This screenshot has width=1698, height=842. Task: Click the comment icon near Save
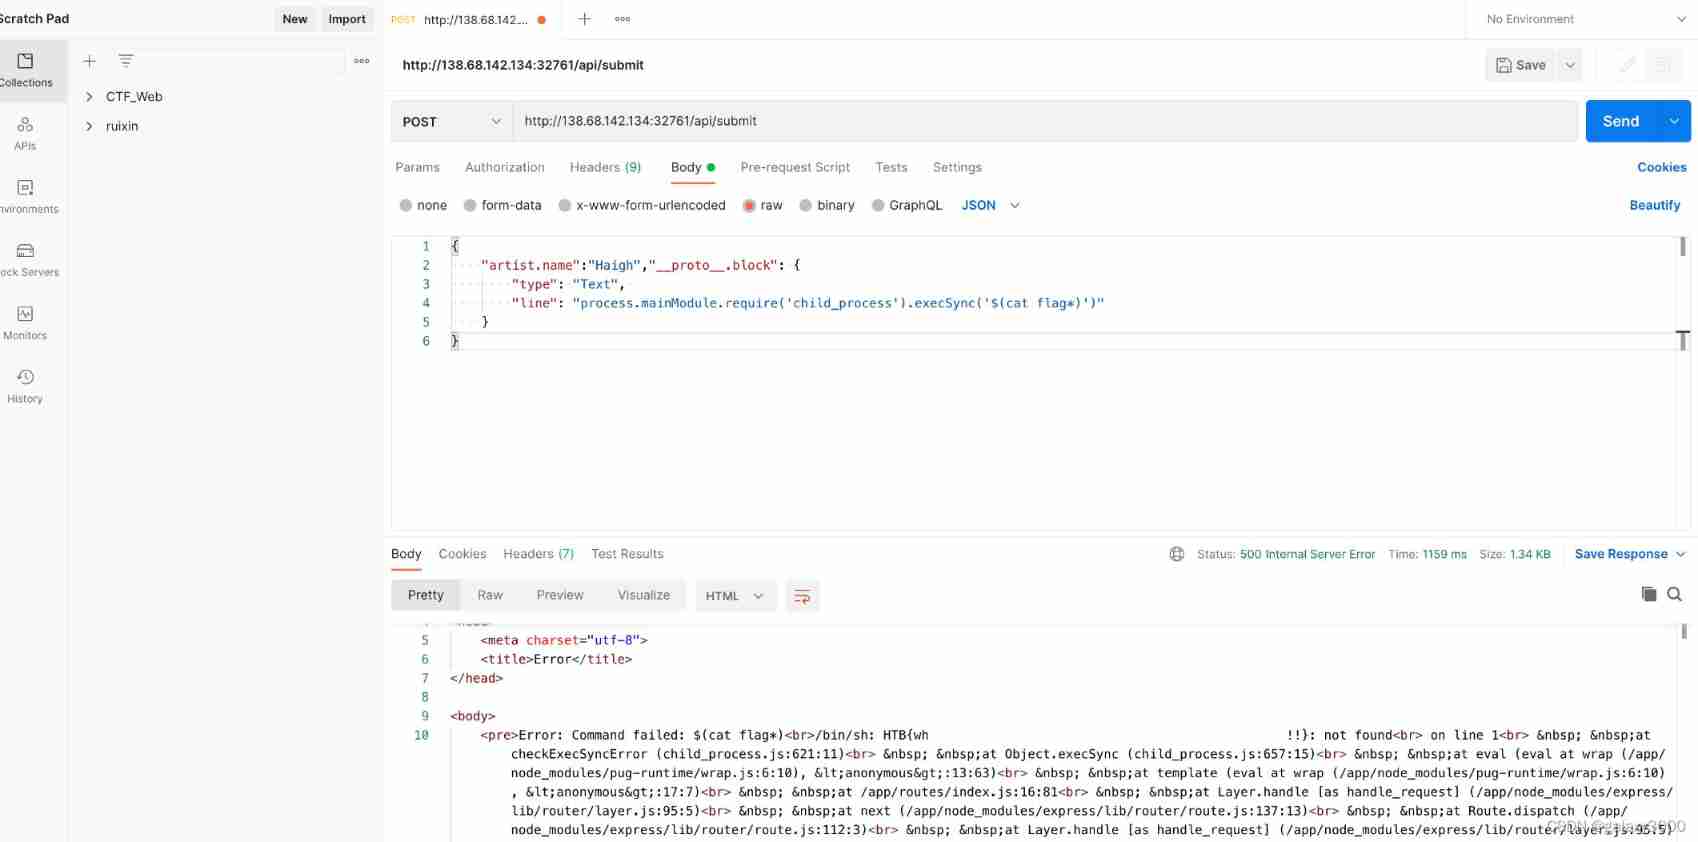pos(1663,65)
